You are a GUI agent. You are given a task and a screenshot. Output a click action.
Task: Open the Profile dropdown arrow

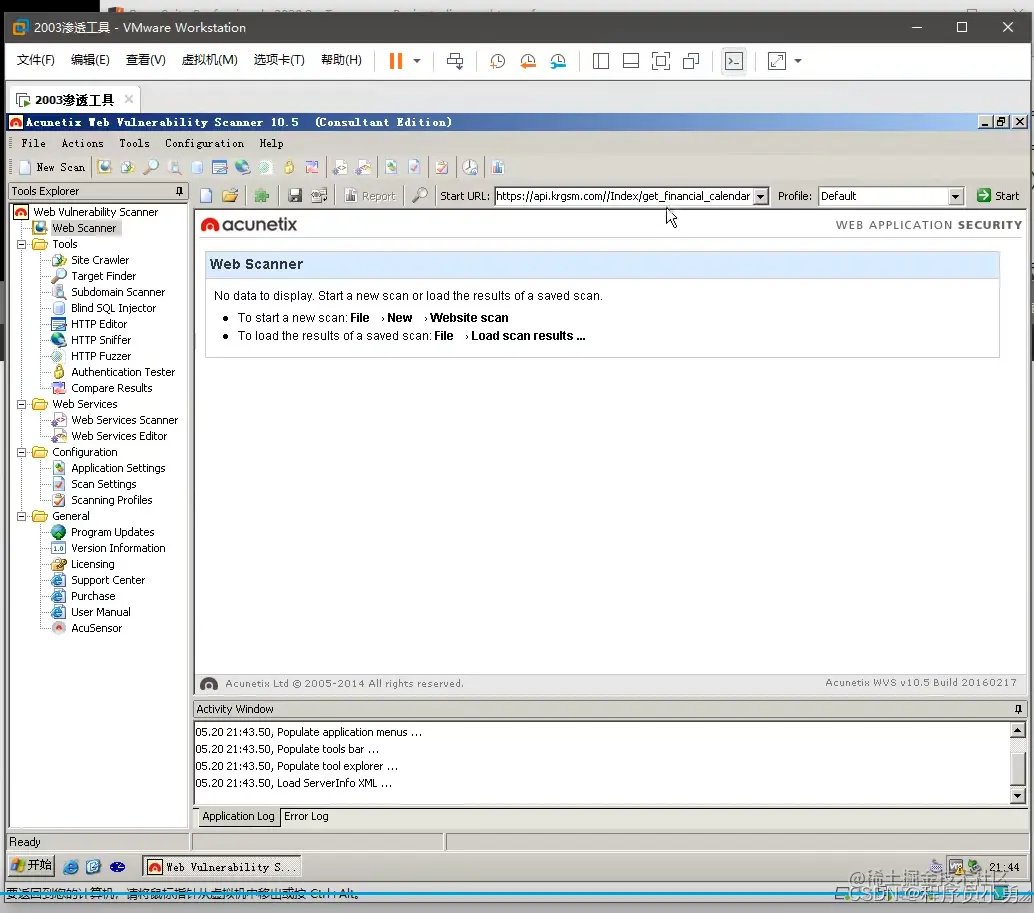click(x=956, y=196)
